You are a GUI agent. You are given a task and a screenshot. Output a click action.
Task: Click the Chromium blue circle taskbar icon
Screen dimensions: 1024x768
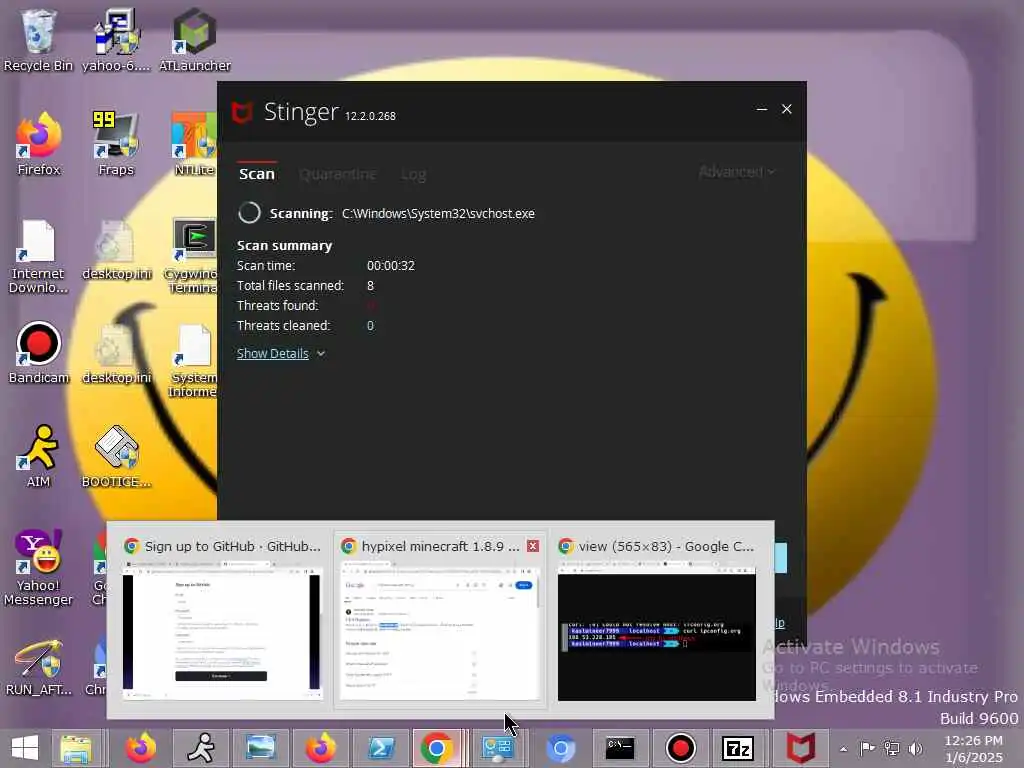pos(560,748)
